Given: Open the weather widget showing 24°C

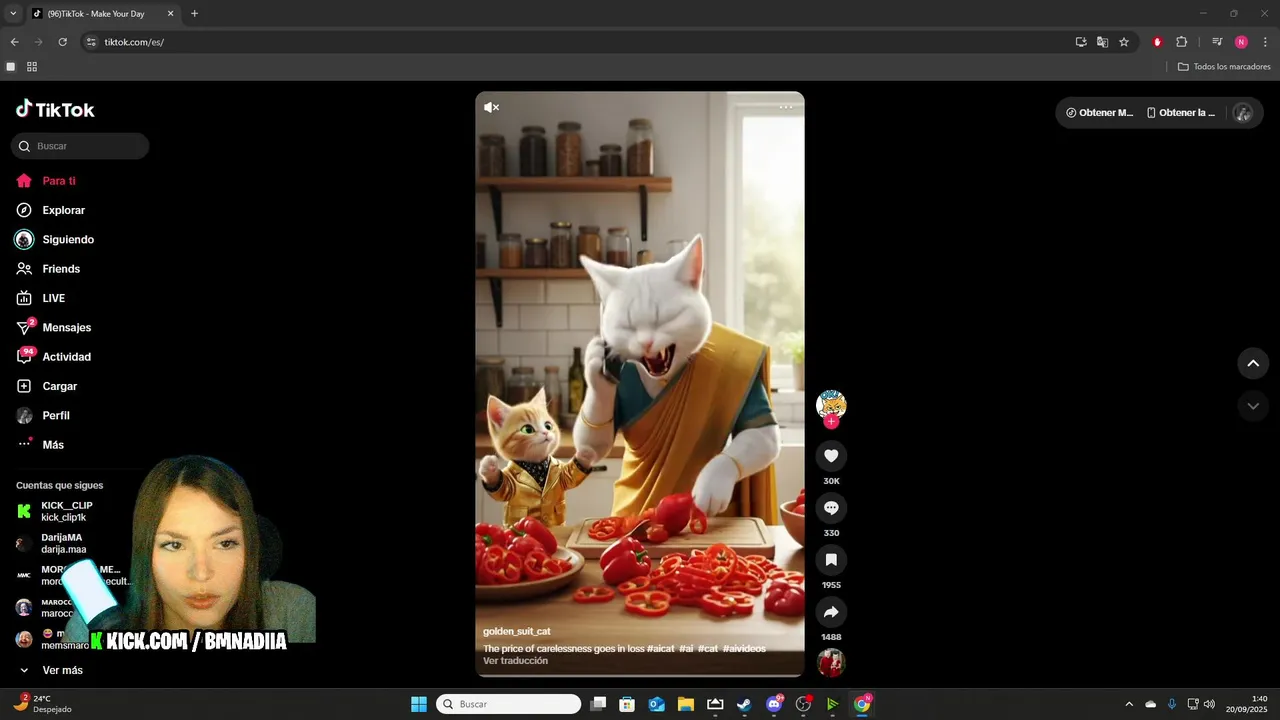Looking at the screenshot, I should coord(44,704).
